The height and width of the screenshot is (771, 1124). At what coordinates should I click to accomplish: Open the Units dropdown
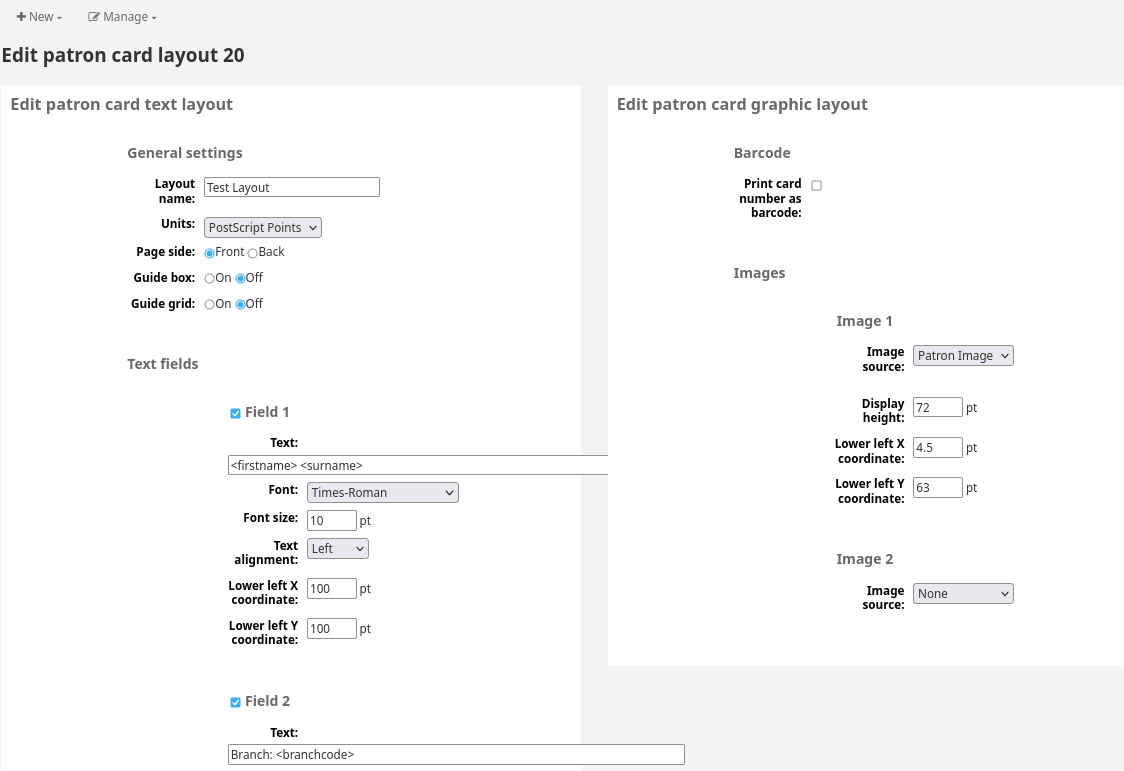pyautogui.click(x=263, y=228)
